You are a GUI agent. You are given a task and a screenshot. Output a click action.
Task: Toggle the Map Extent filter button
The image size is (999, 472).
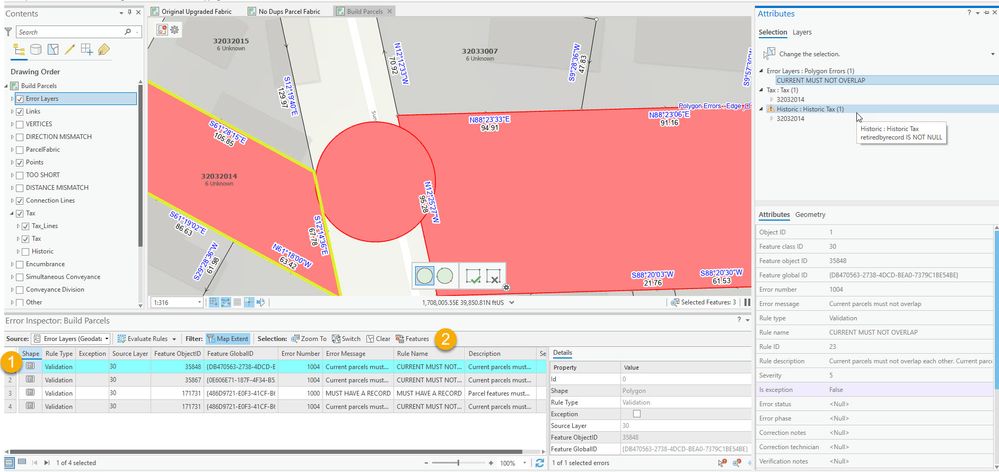tap(228, 339)
